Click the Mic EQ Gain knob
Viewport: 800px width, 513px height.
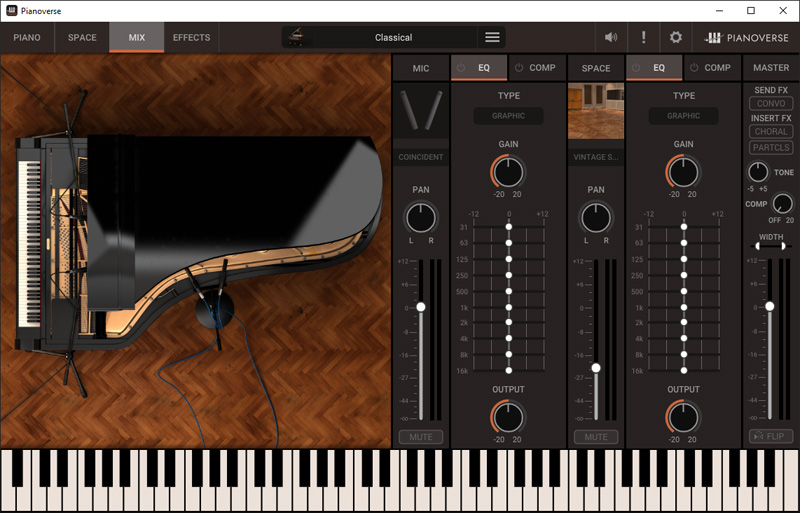coord(508,171)
